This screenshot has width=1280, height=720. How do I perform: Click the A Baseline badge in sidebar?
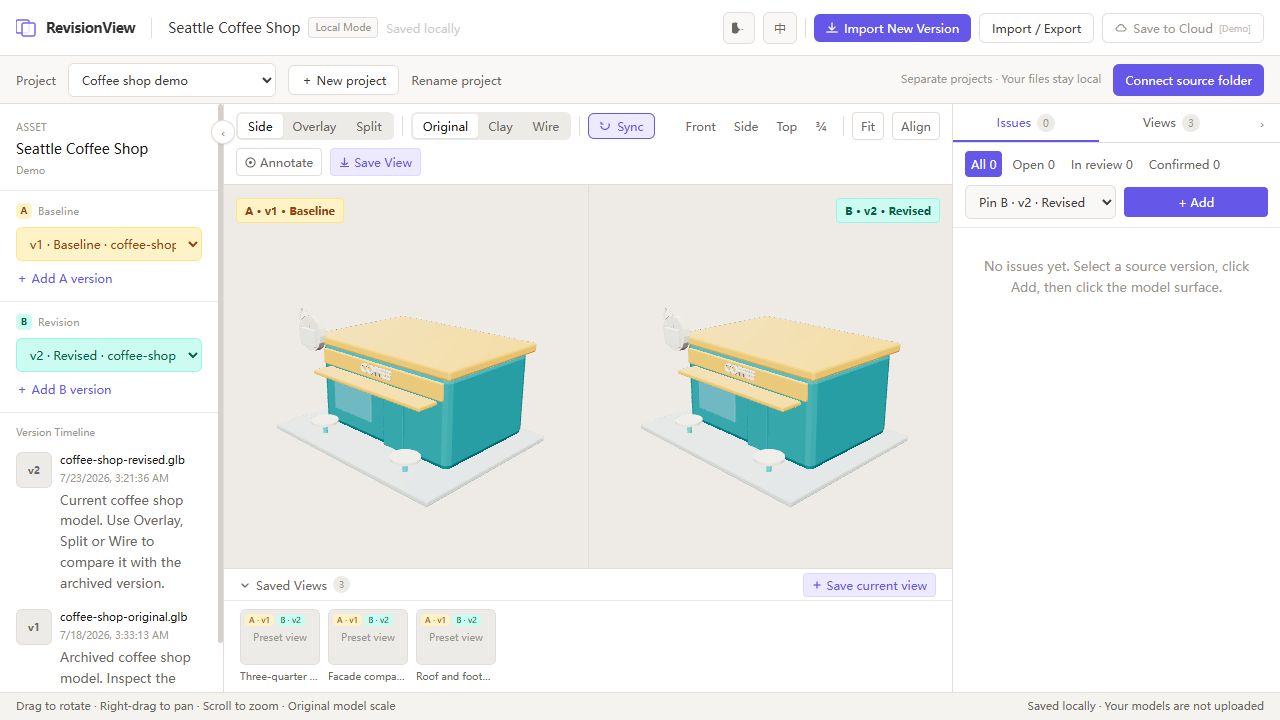coord(24,211)
